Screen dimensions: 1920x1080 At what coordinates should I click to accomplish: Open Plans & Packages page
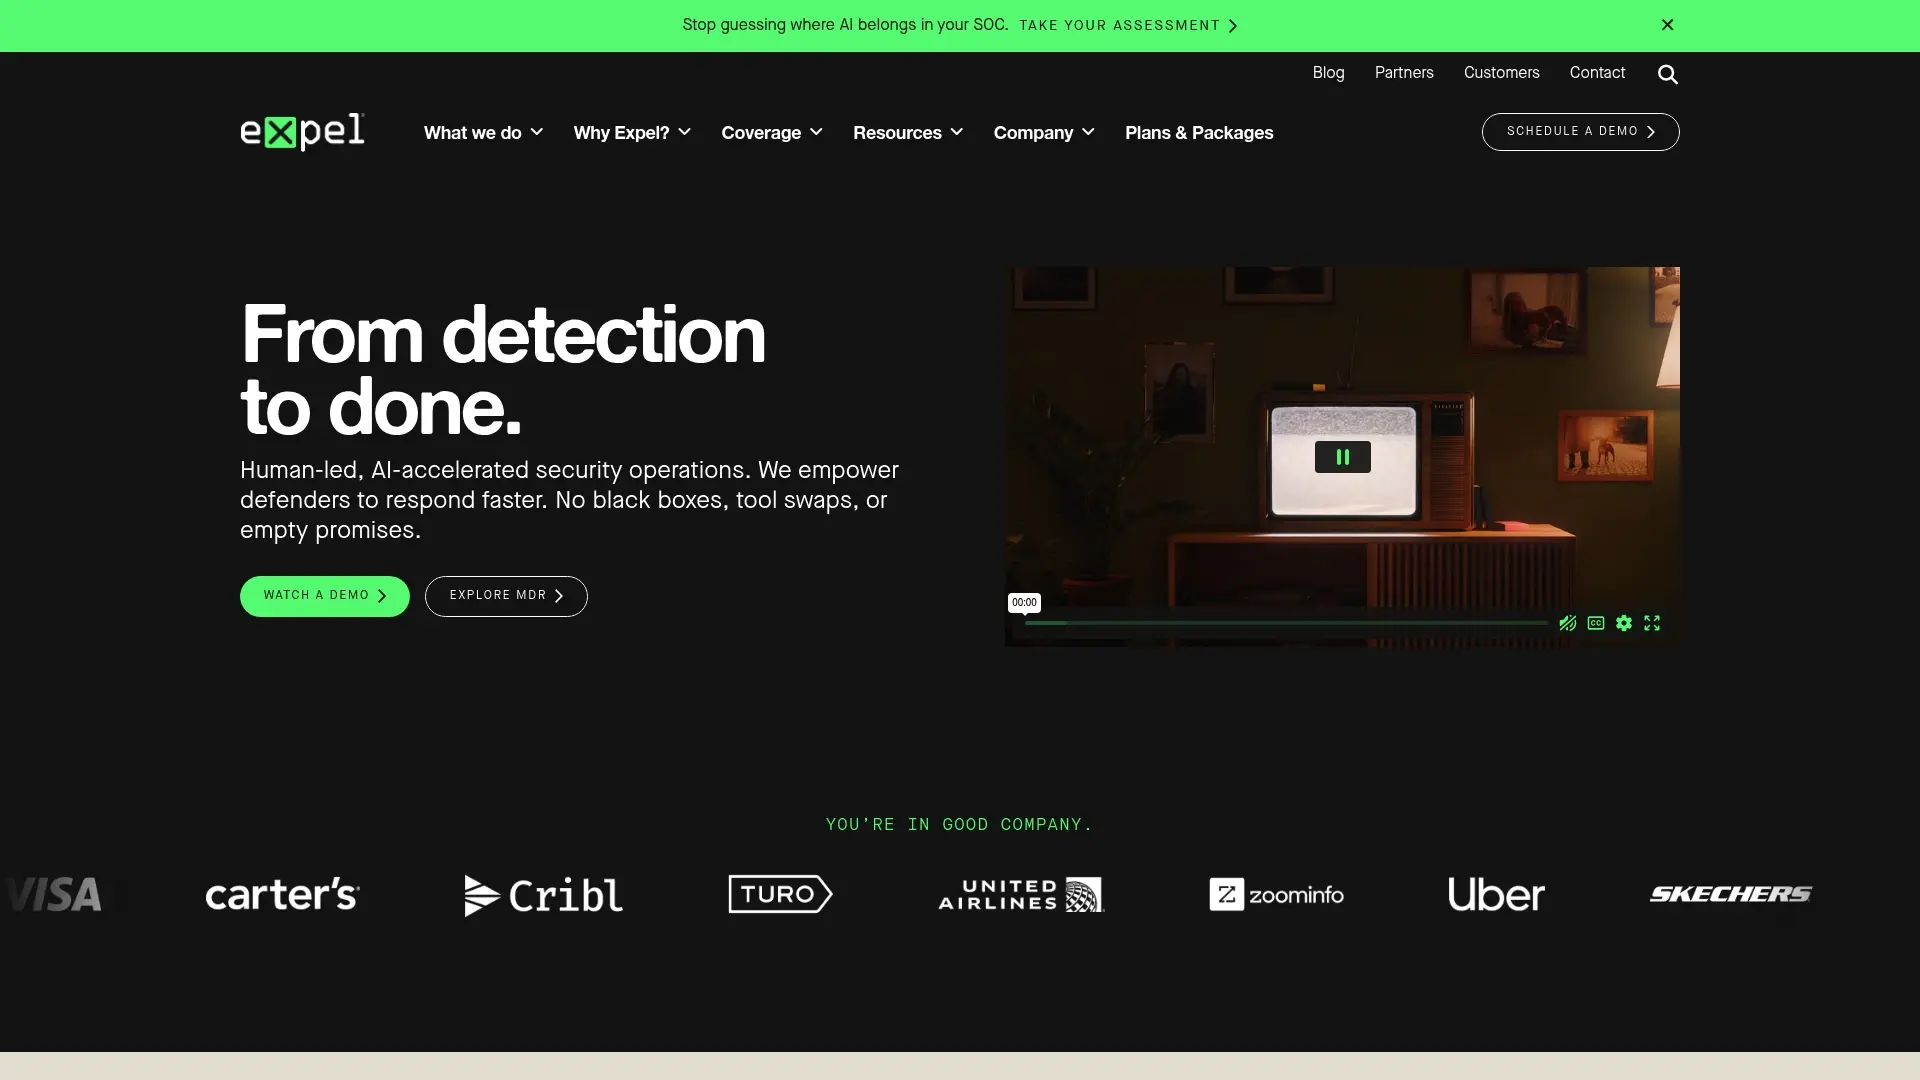[x=1199, y=133]
